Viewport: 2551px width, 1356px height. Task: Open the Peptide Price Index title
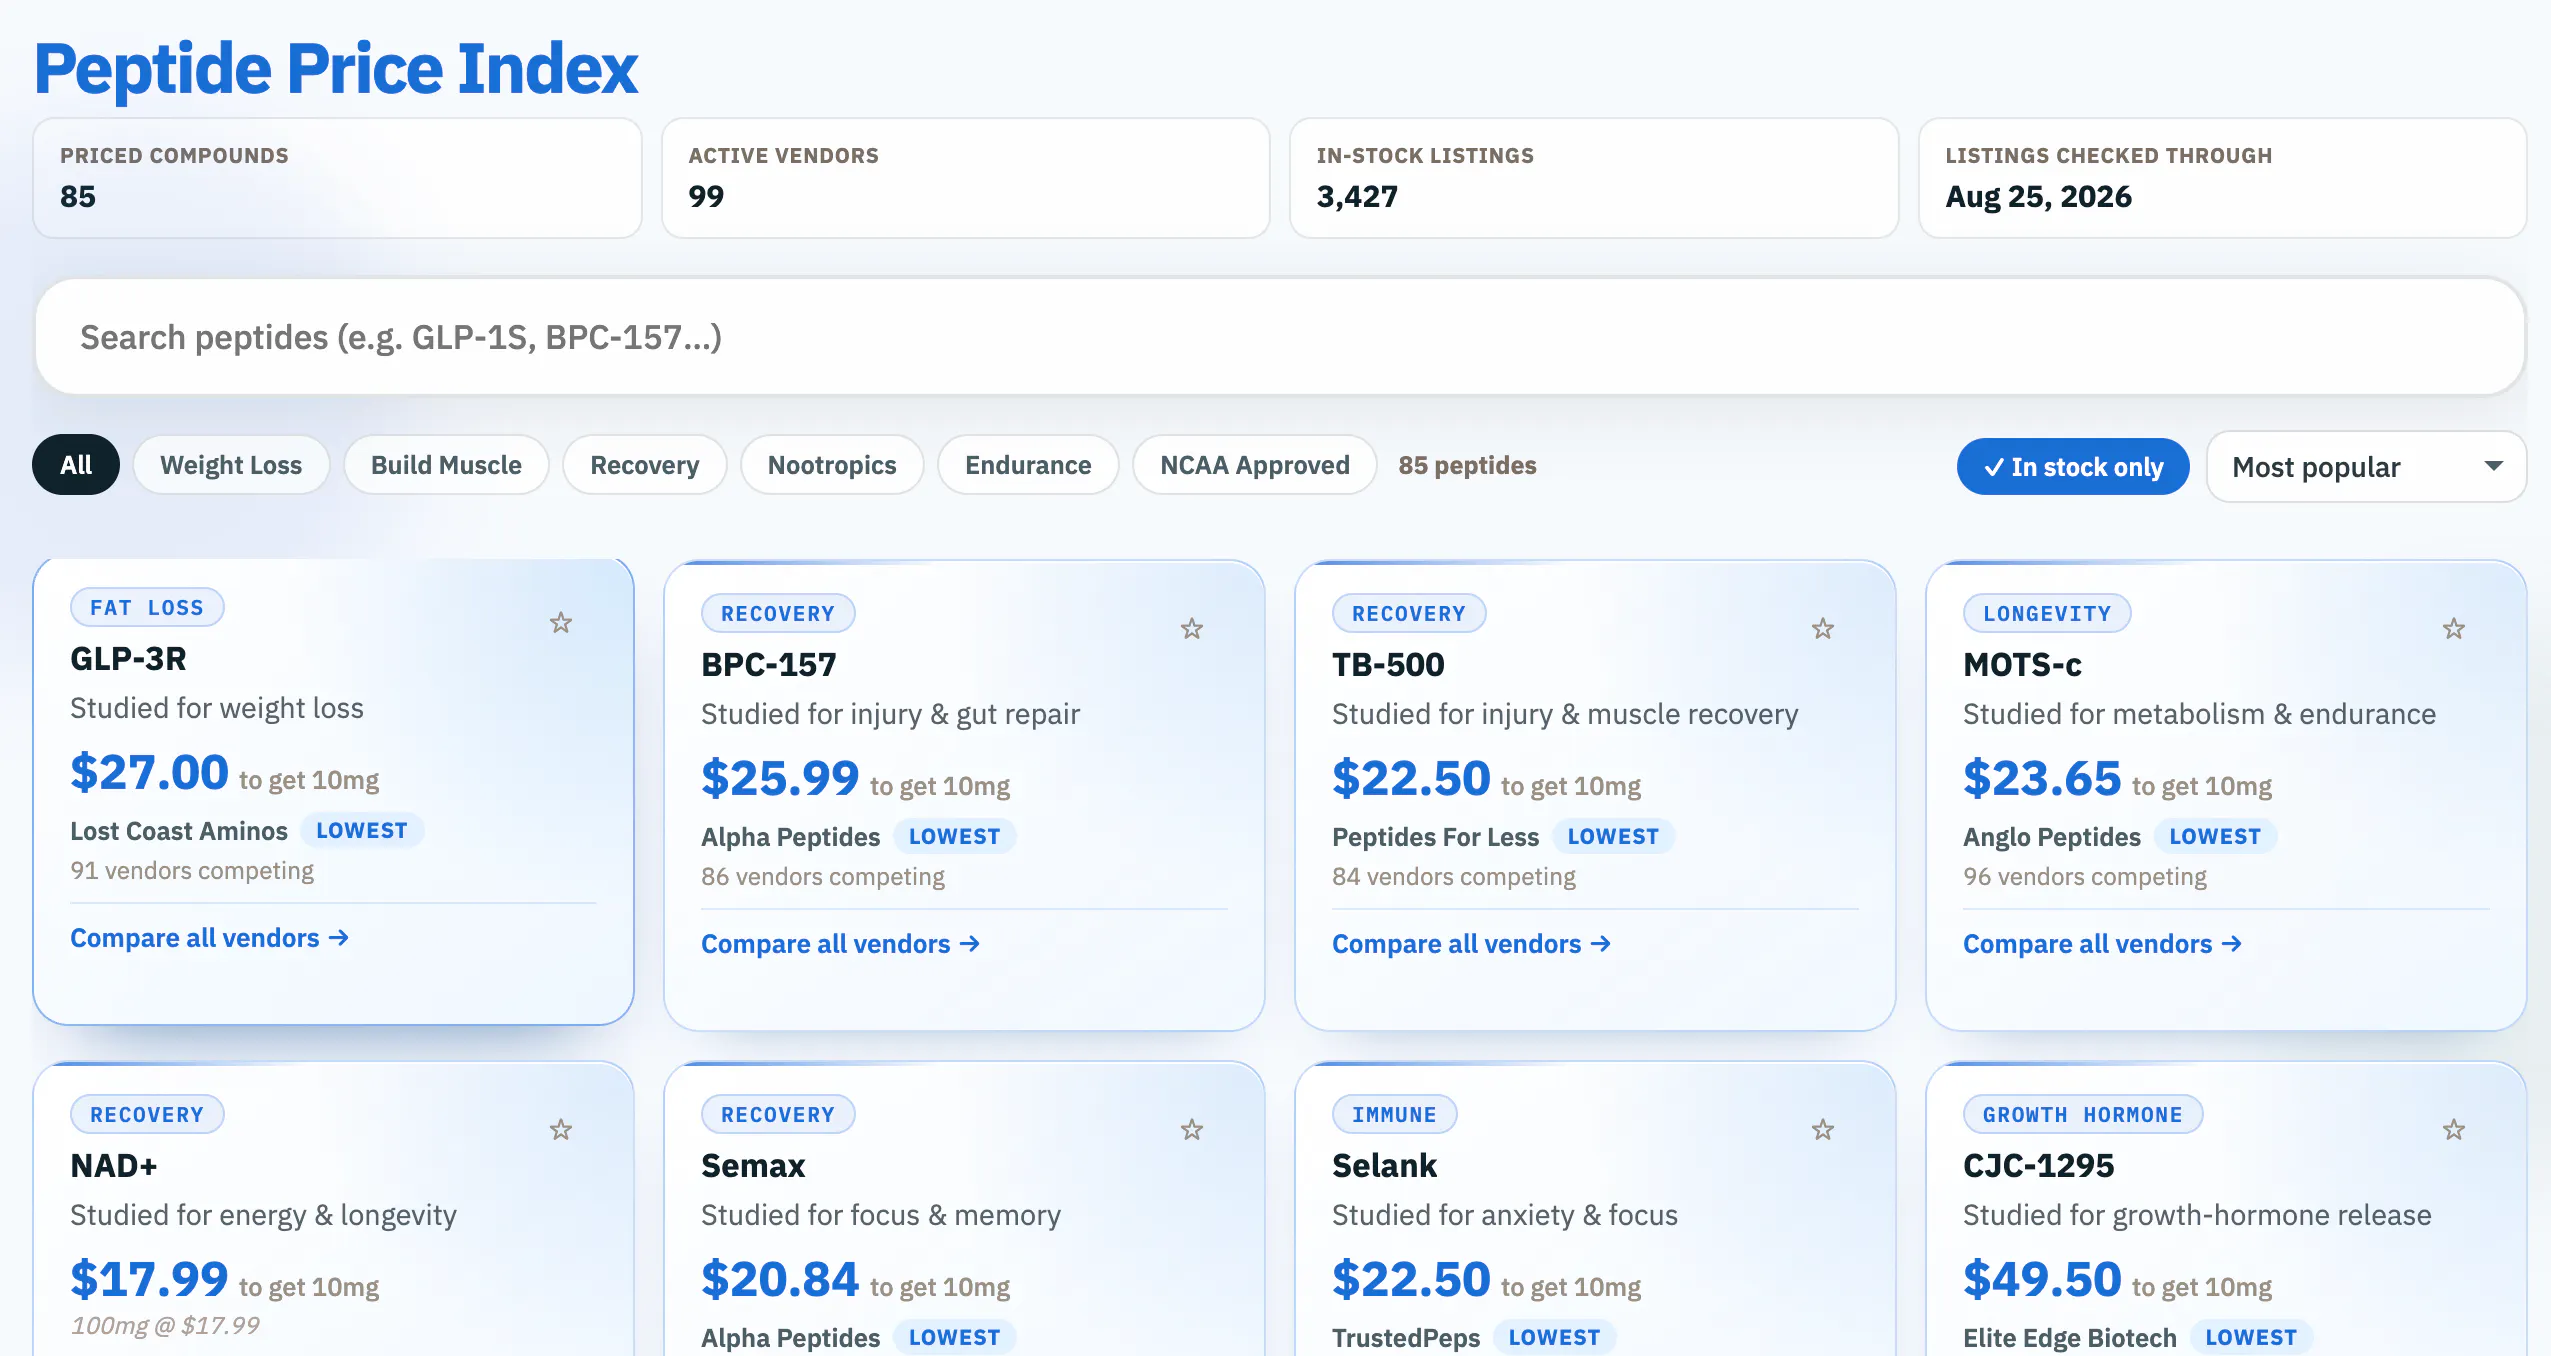coord(336,69)
